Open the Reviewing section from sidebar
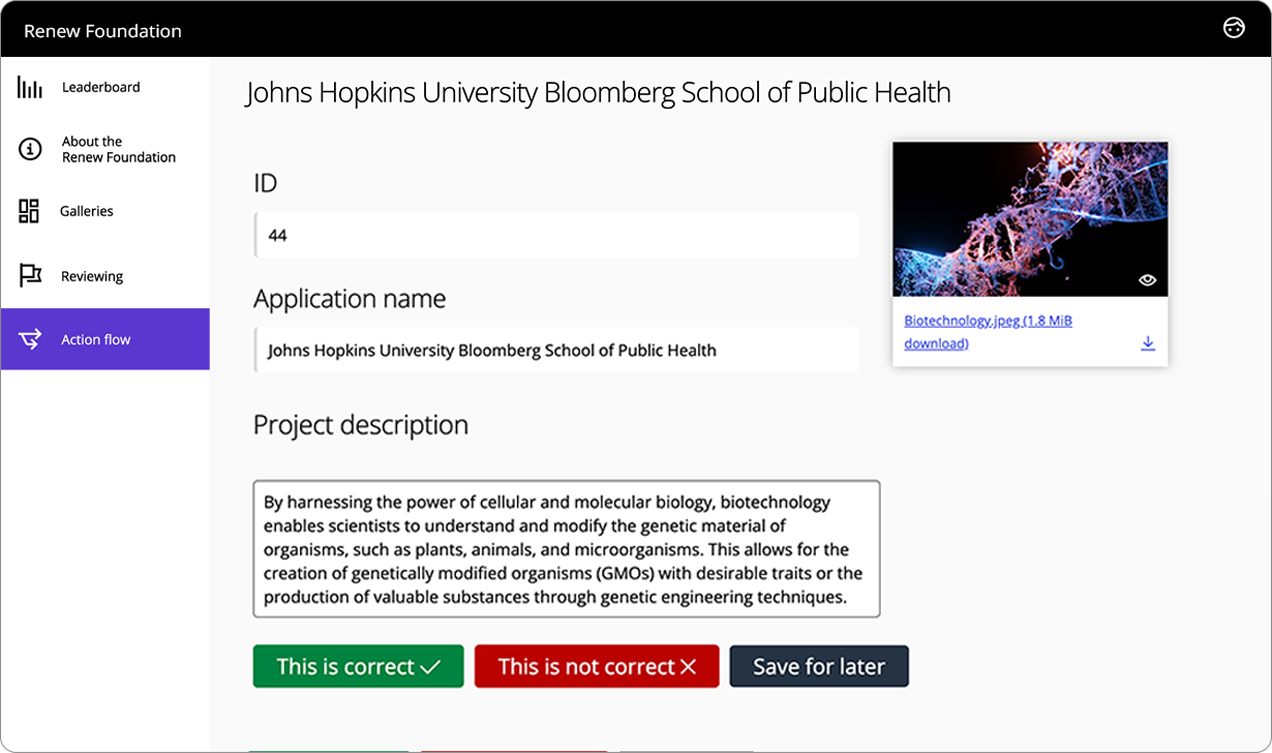 click(92, 276)
